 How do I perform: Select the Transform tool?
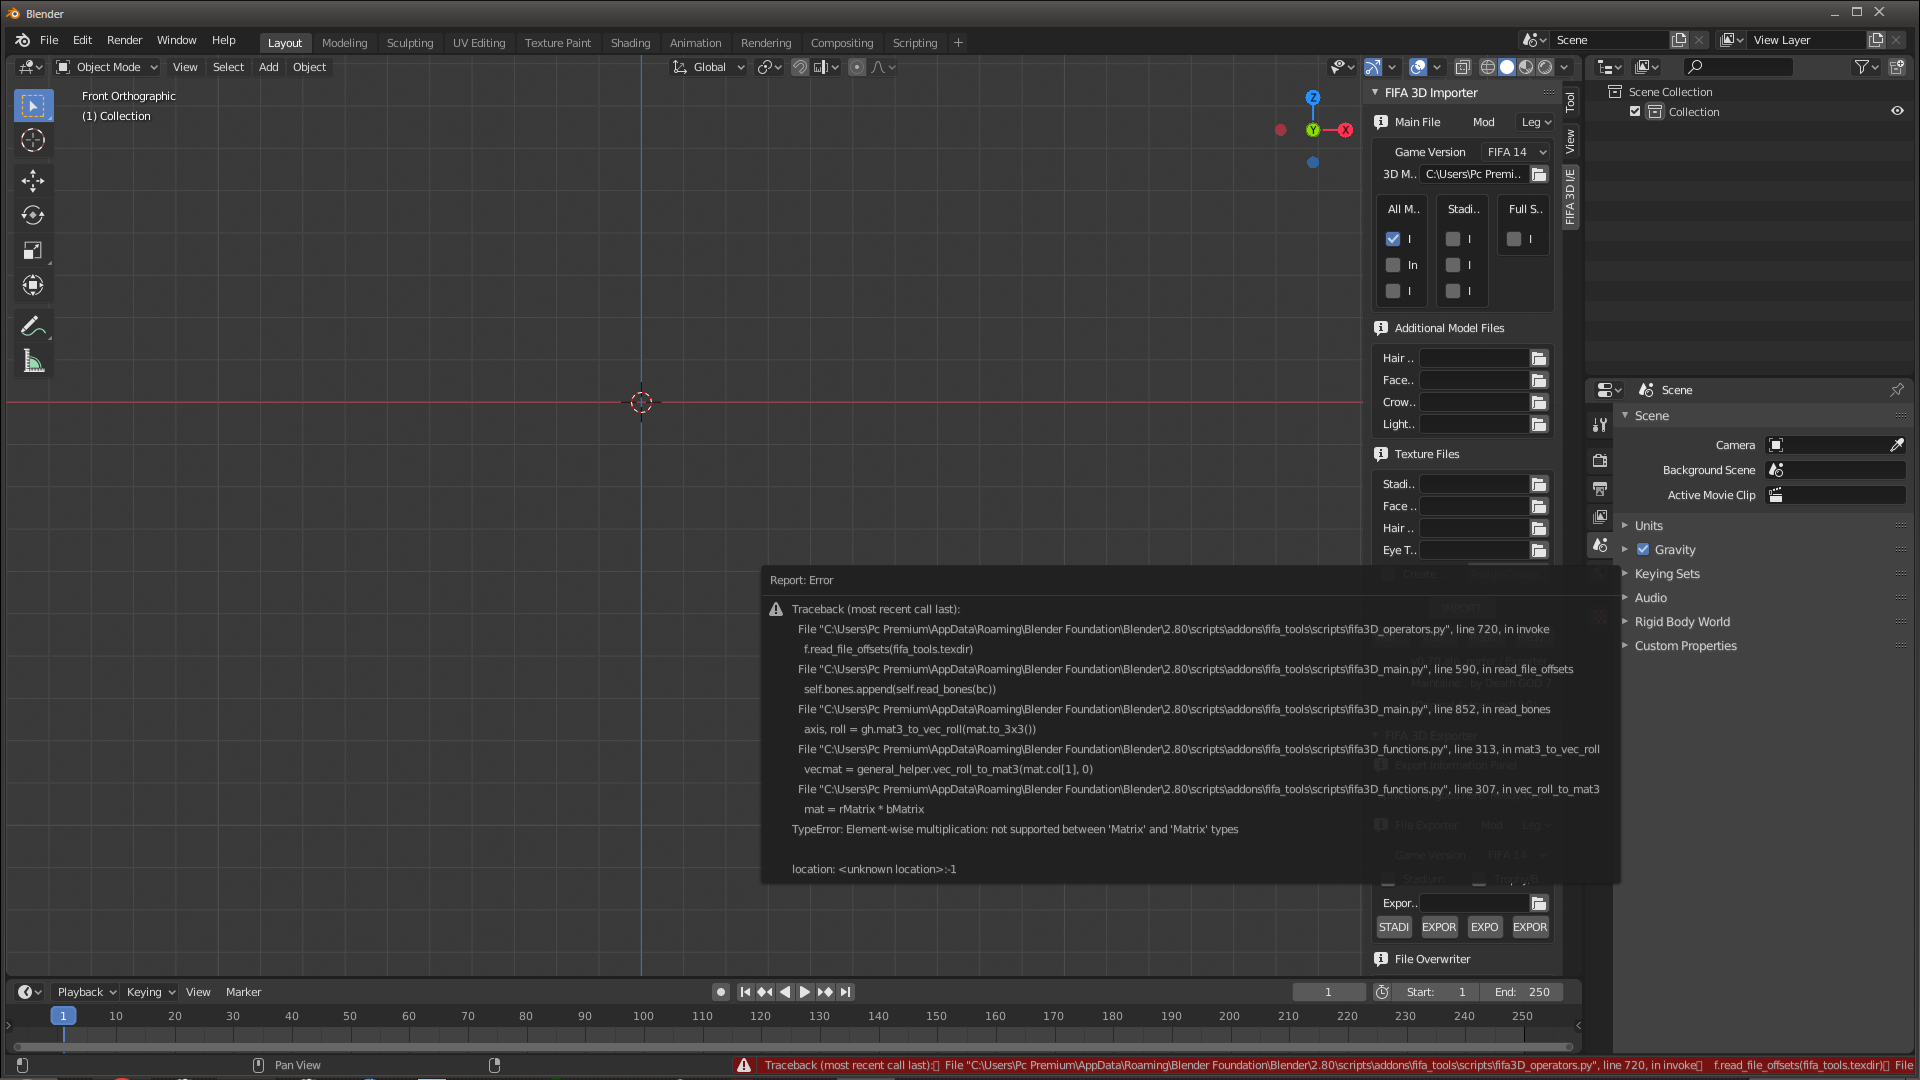[x=33, y=285]
